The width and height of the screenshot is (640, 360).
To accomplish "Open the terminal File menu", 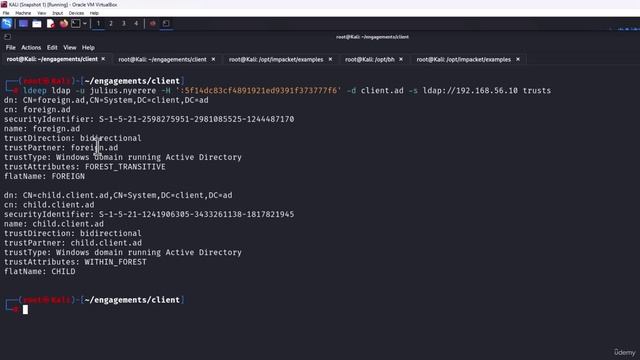I will pyautogui.click(x=11, y=48).
